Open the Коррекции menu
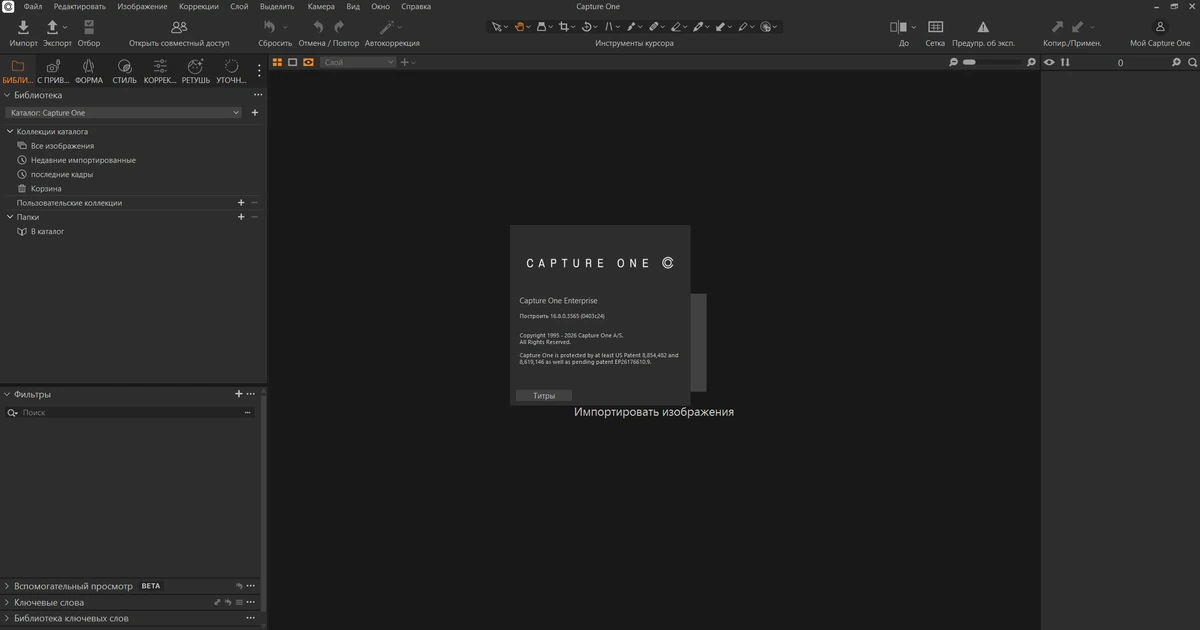Viewport: 1200px width, 630px height. coord(199,6)
